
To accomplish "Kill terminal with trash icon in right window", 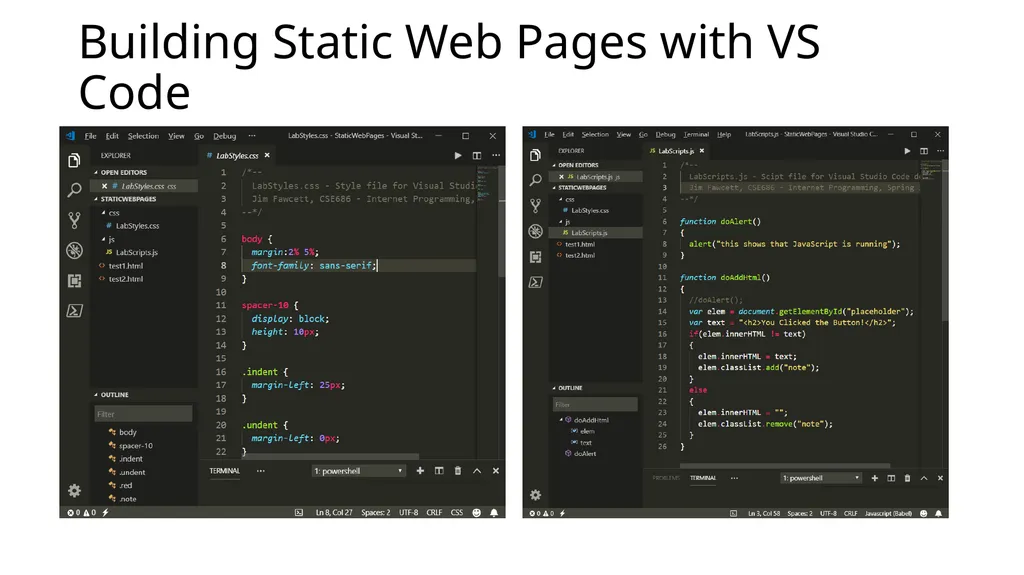I will coord(907,478).
